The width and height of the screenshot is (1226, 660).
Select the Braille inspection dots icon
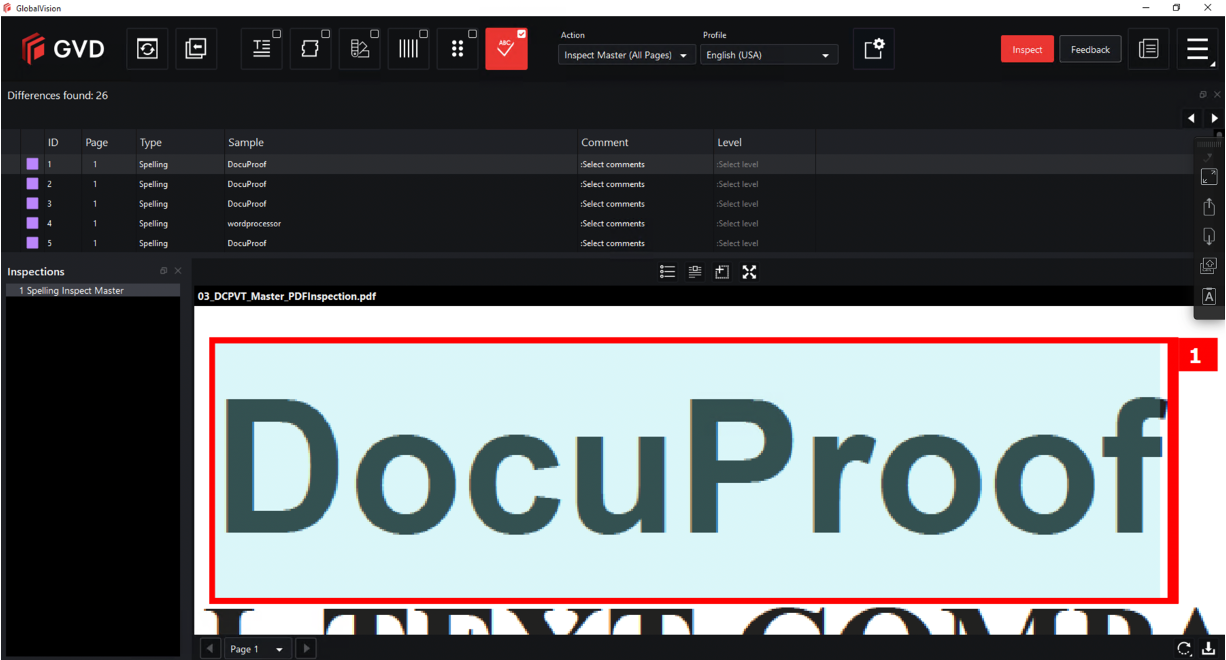pyautogui.click(x=457, y=49)
